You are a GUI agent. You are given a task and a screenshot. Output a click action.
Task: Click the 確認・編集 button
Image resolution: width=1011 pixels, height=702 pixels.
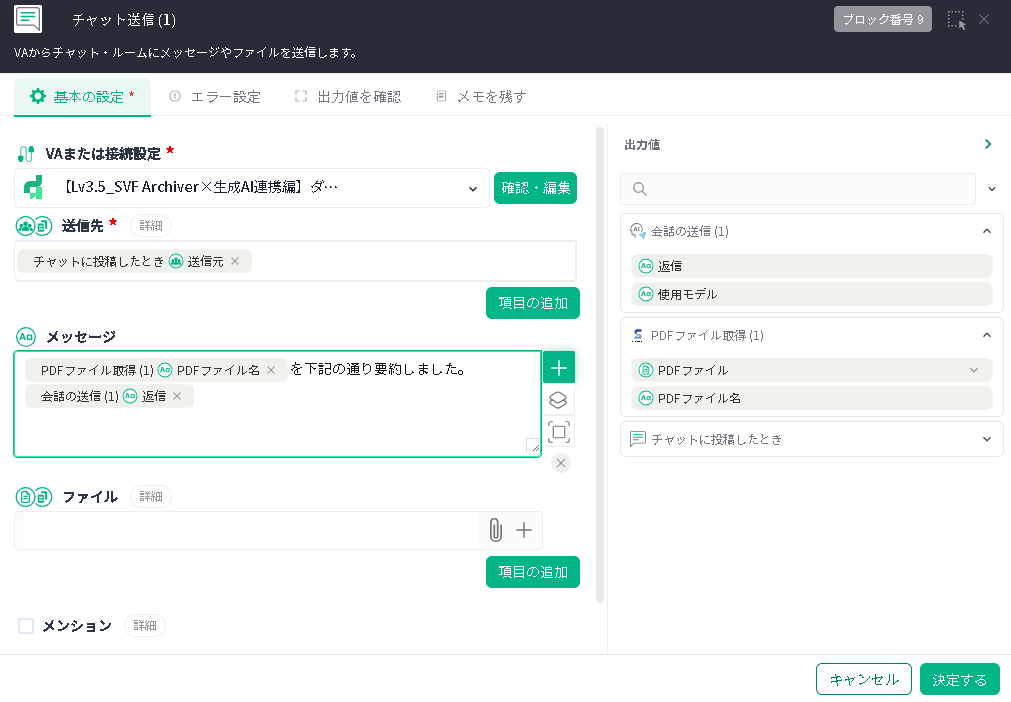(x=535, y=188)
